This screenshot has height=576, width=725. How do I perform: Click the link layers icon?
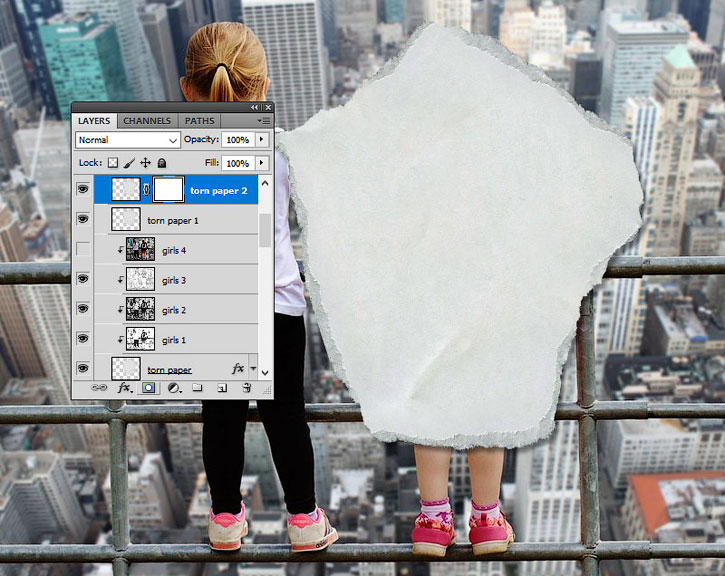click(98, 388)
